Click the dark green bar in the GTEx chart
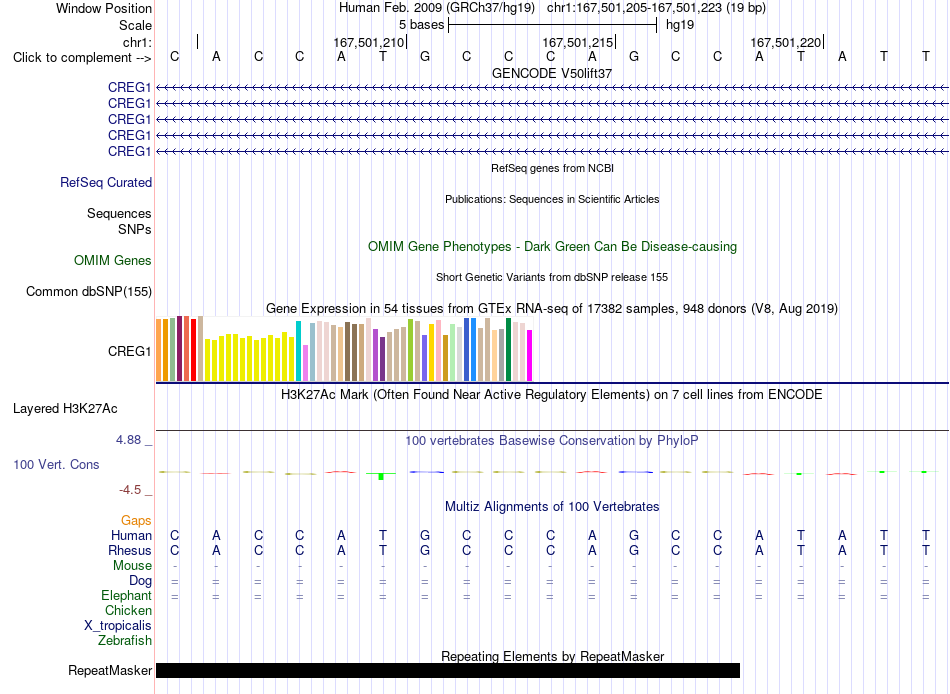 [509, 350]
